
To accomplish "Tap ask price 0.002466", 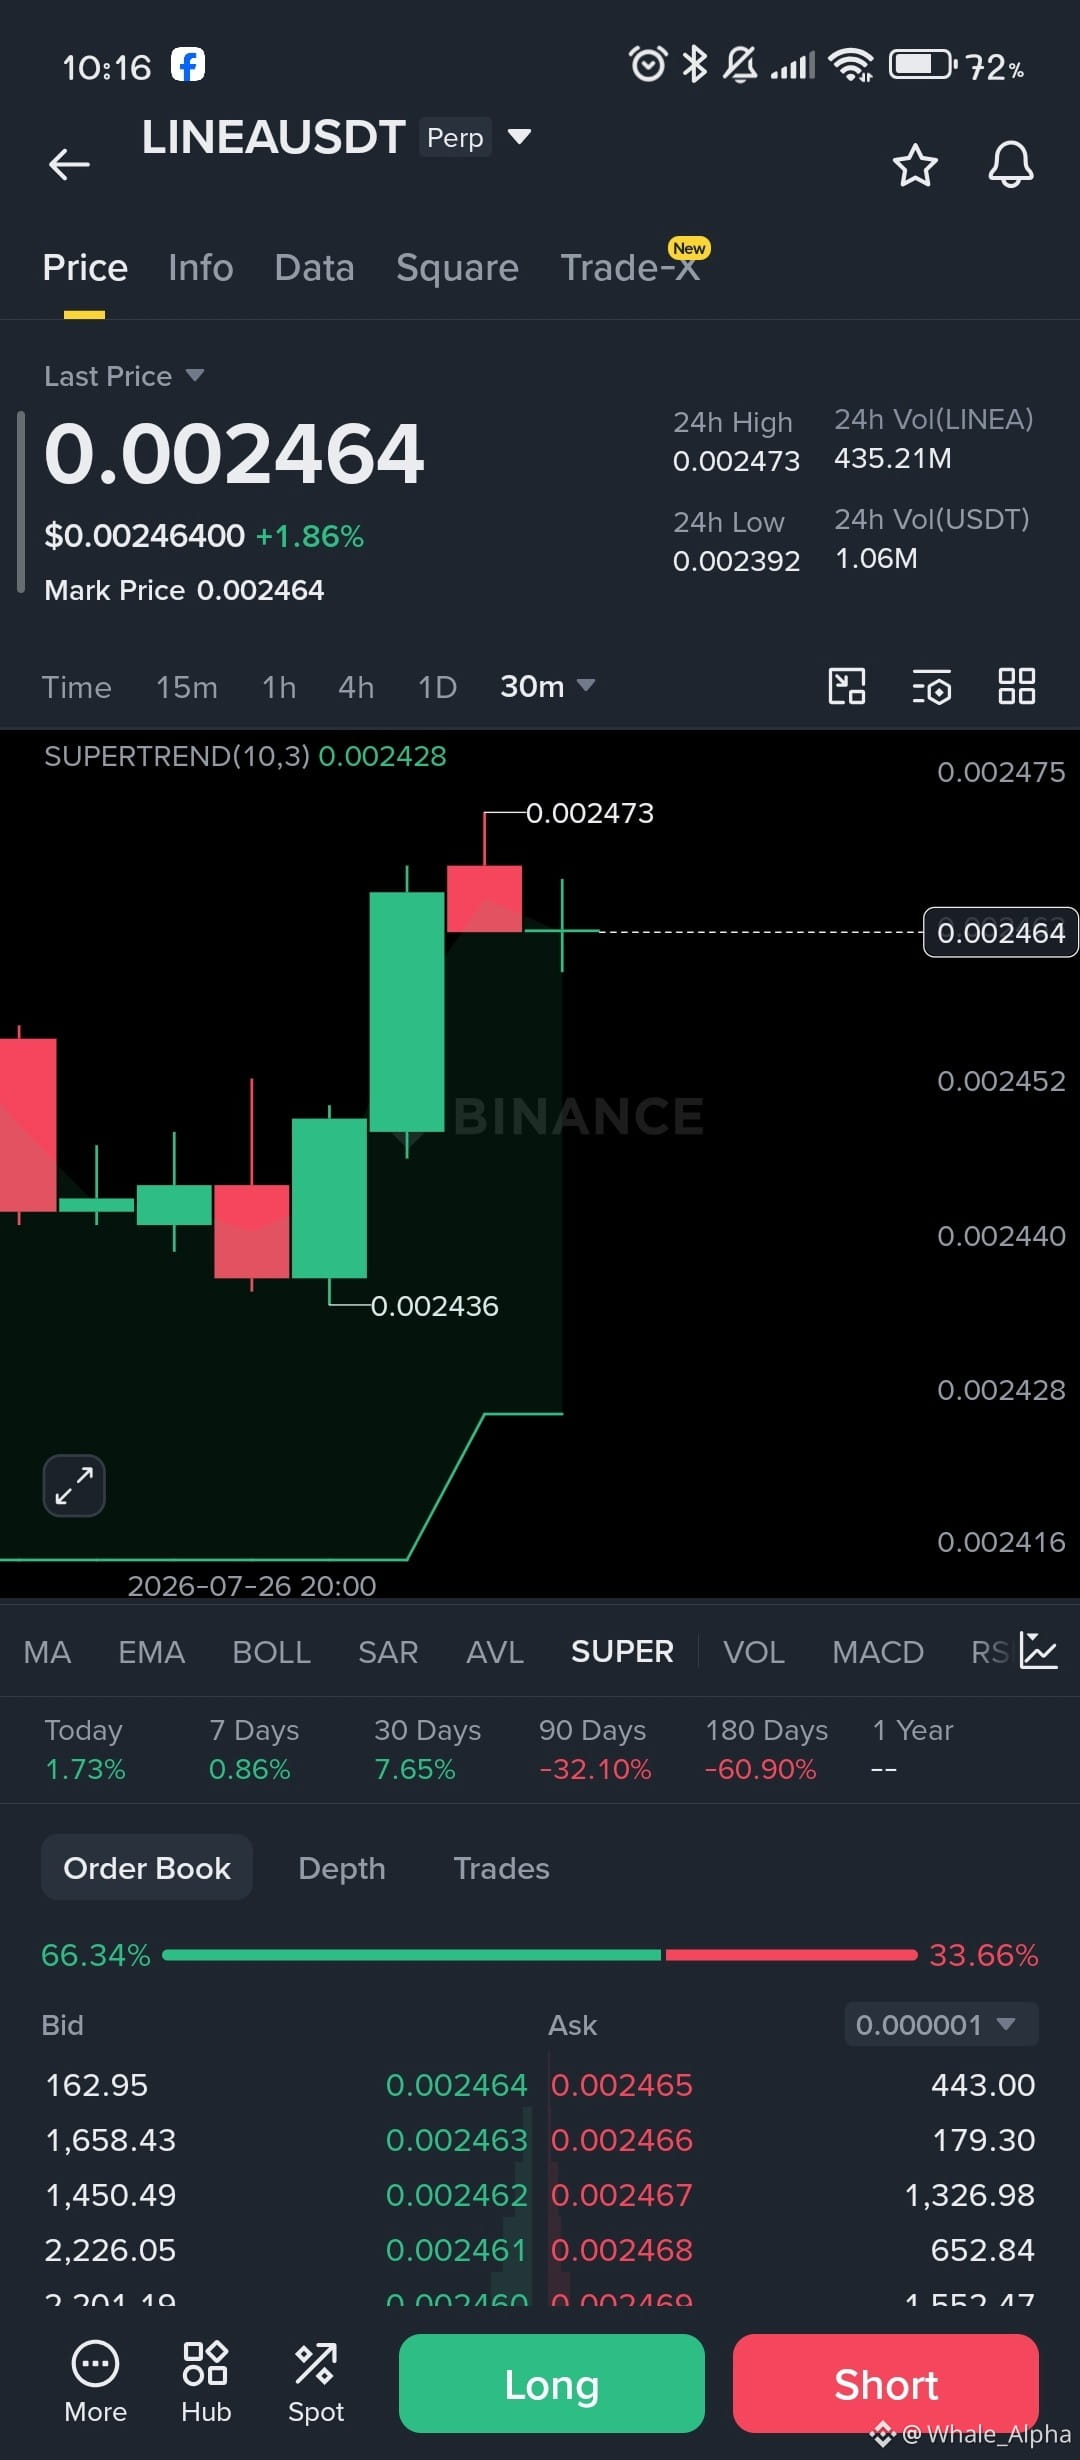I will pos(622,2140).
